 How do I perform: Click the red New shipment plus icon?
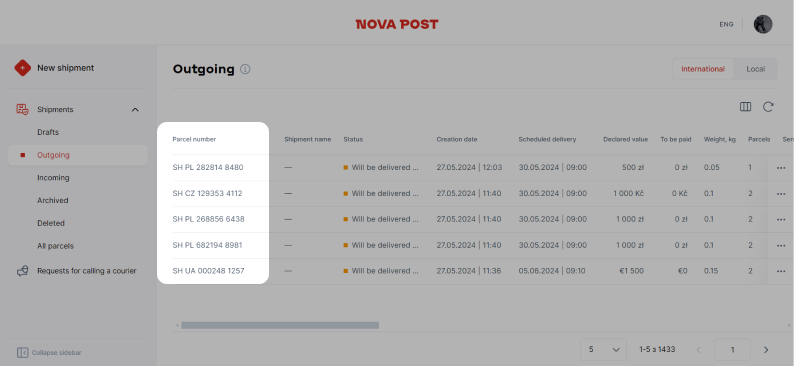pyautogui.click(x=22, y=68)
